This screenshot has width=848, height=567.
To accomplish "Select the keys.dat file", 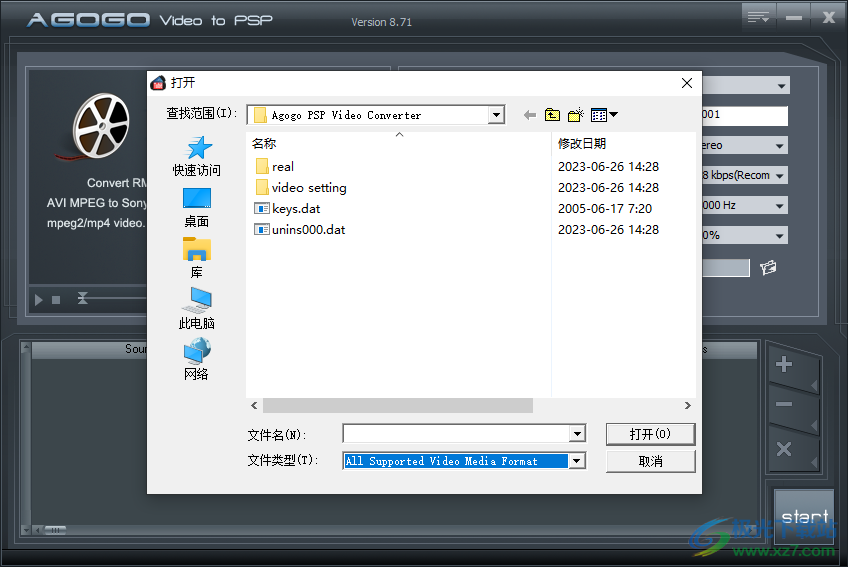I will pyautogui.click(x=287, y=209).
